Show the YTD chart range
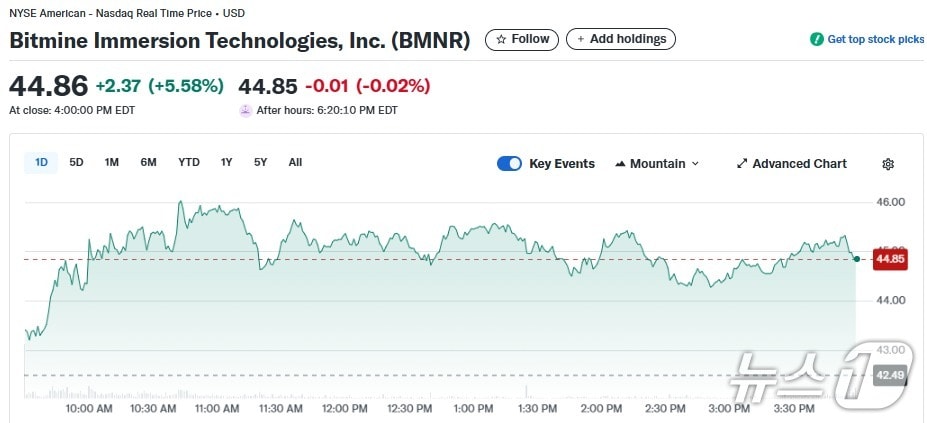This screenshot has width=927, height=423. click(189, 163)
